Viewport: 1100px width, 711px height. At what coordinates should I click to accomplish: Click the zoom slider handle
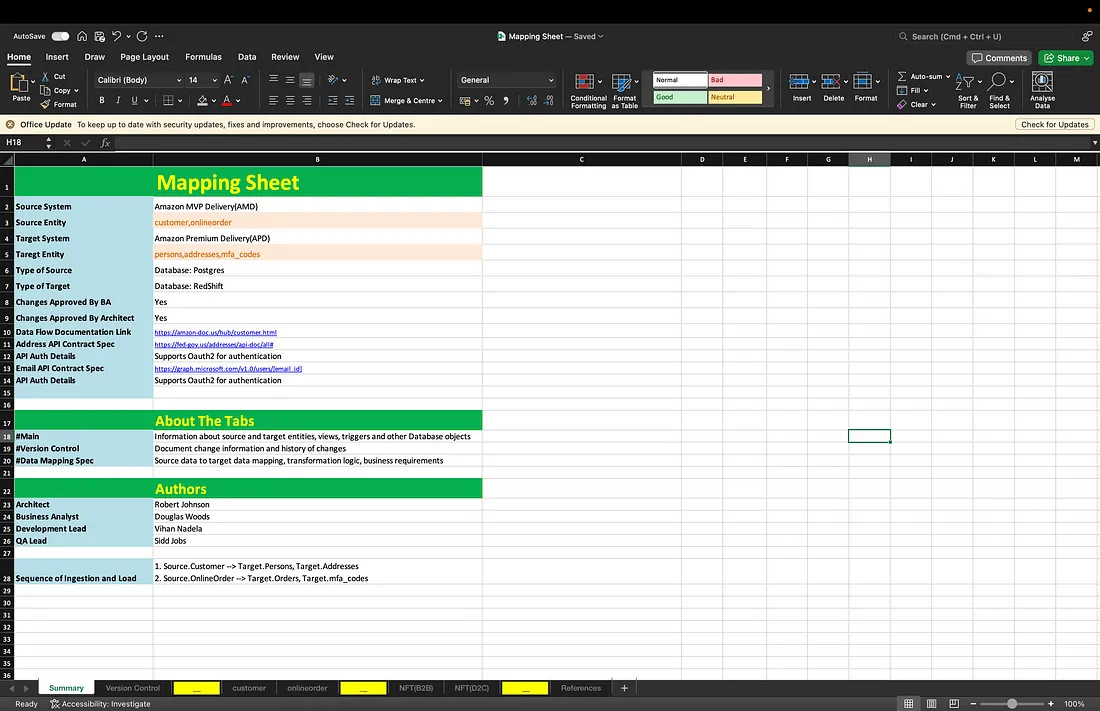pos(1012,703)
